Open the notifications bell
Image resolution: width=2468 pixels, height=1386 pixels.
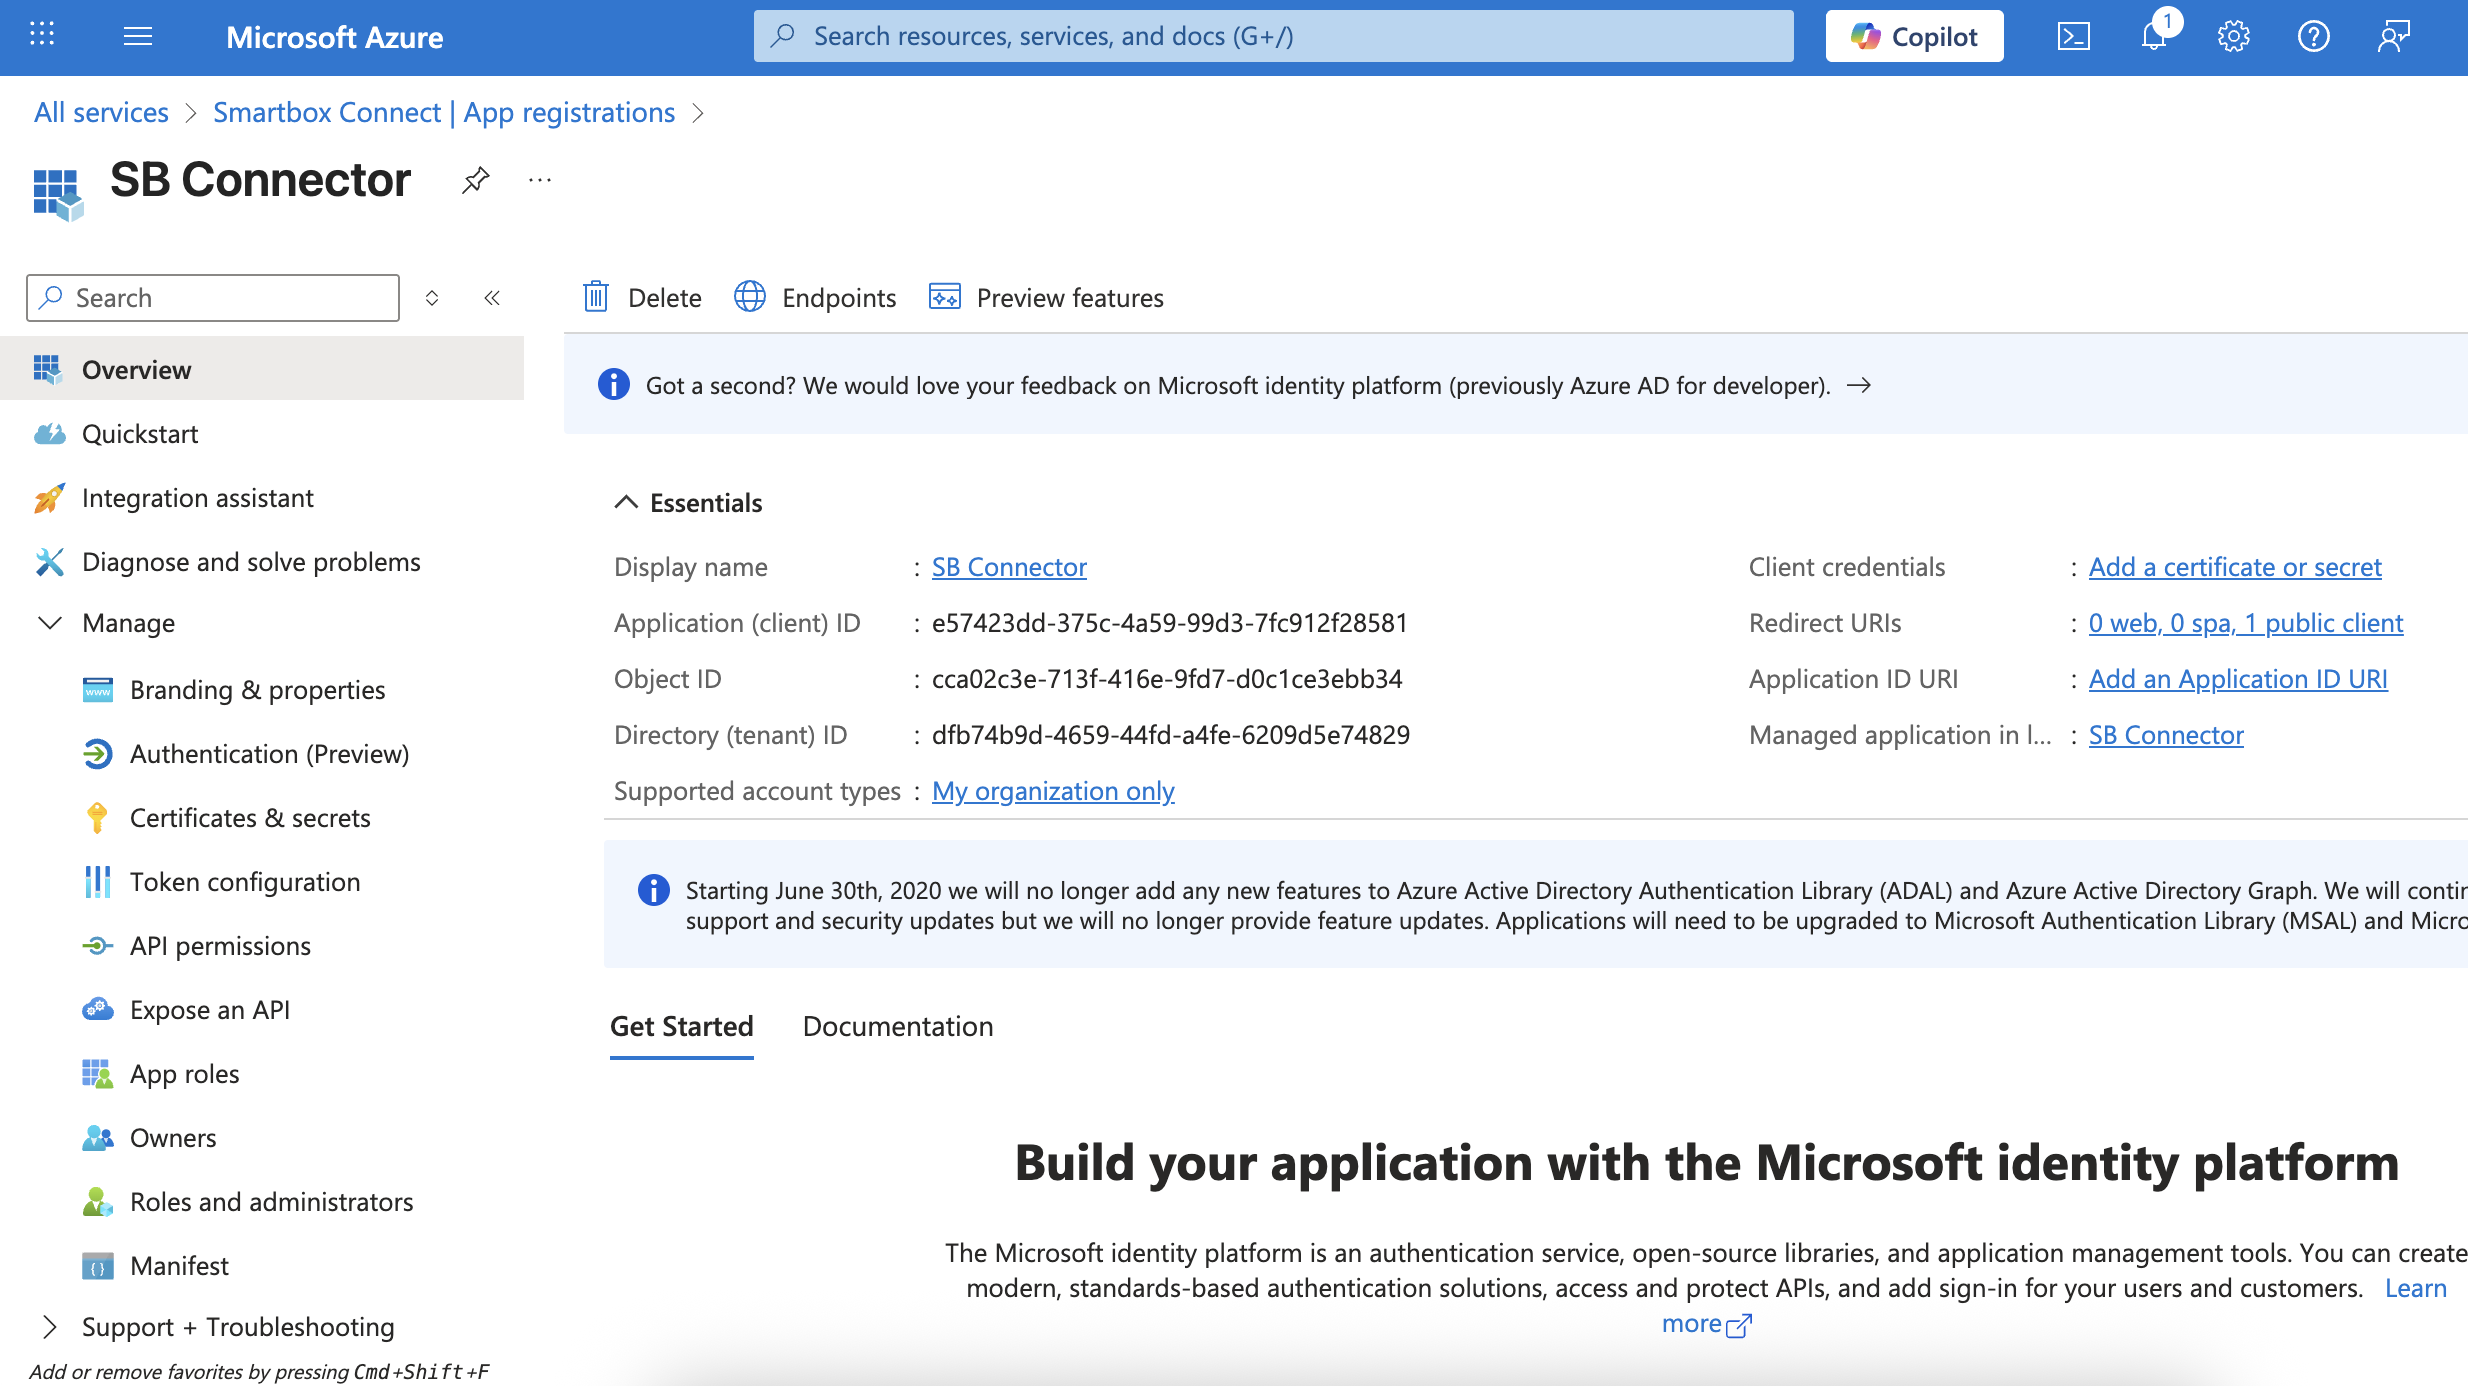[x=2153, y=37]
